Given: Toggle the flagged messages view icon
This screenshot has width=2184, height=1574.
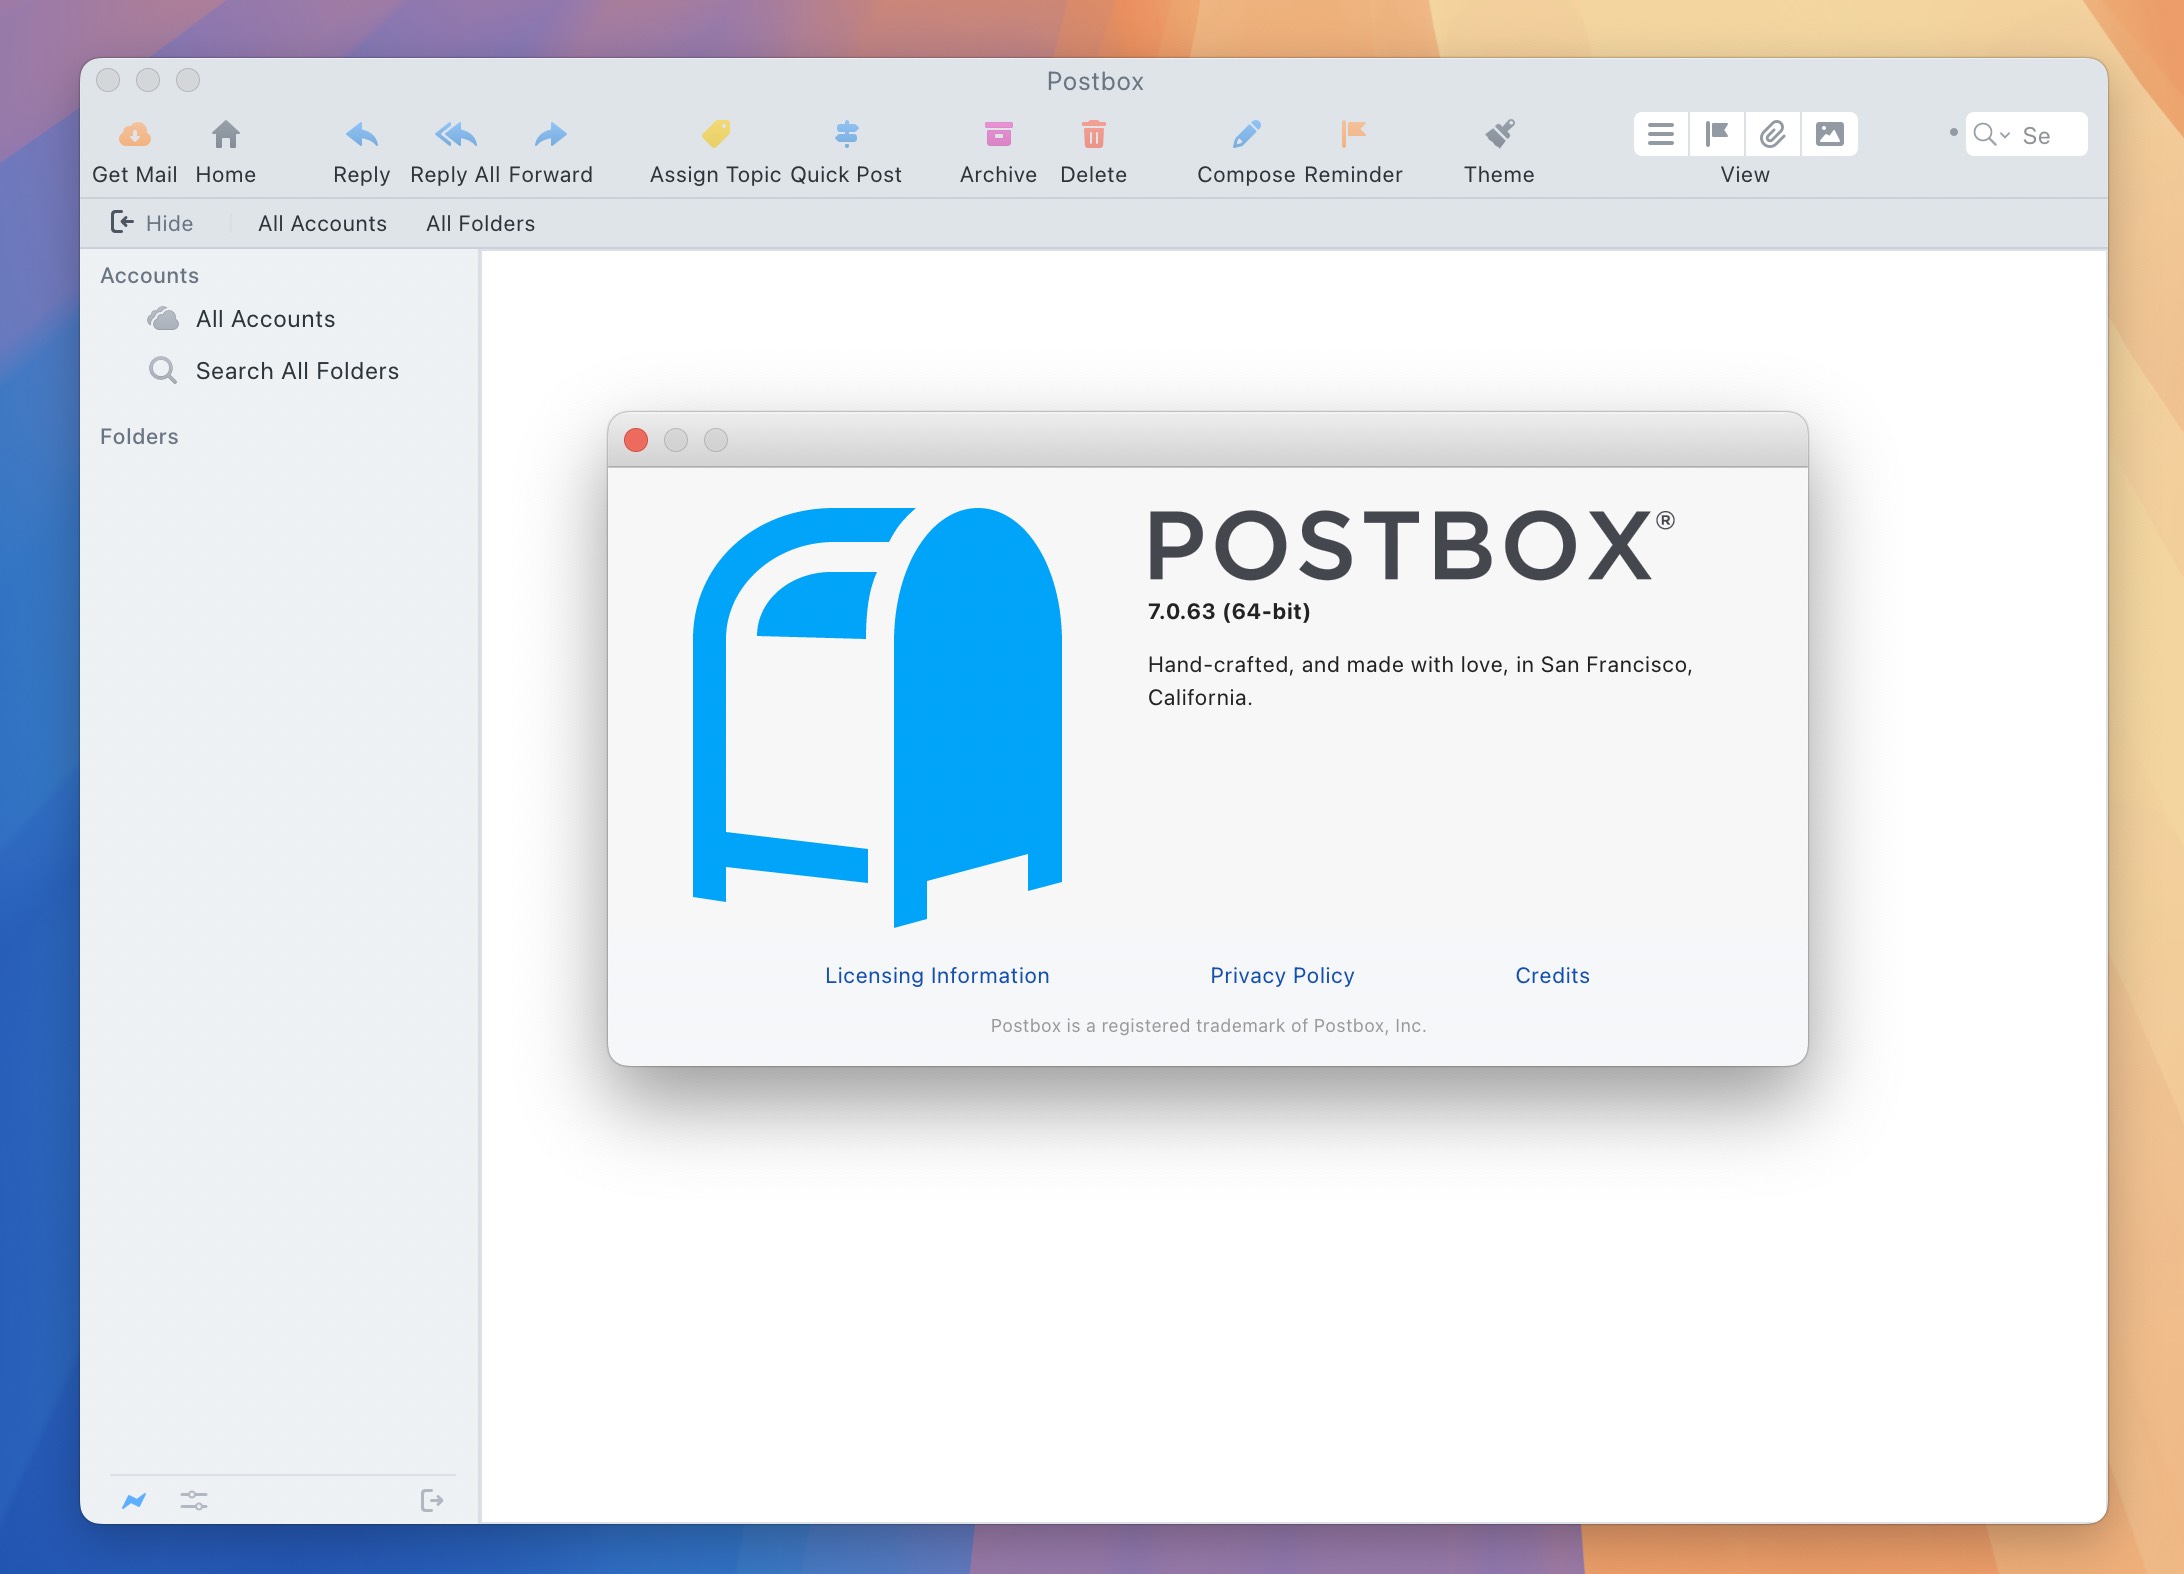Looking at the screenshot, I should pos(1717,134).
